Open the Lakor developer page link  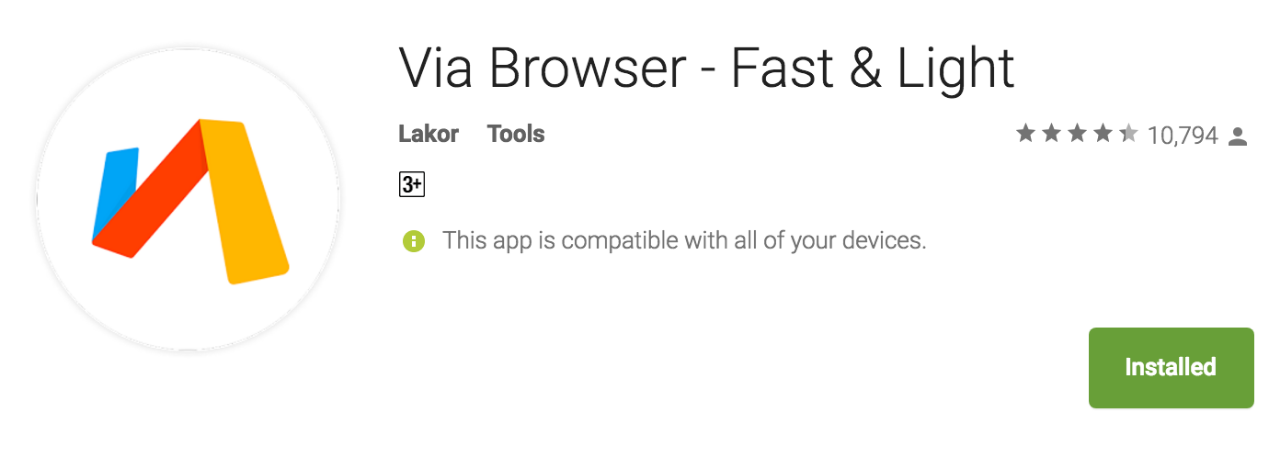pyautogui.click(x=428, y=133)
